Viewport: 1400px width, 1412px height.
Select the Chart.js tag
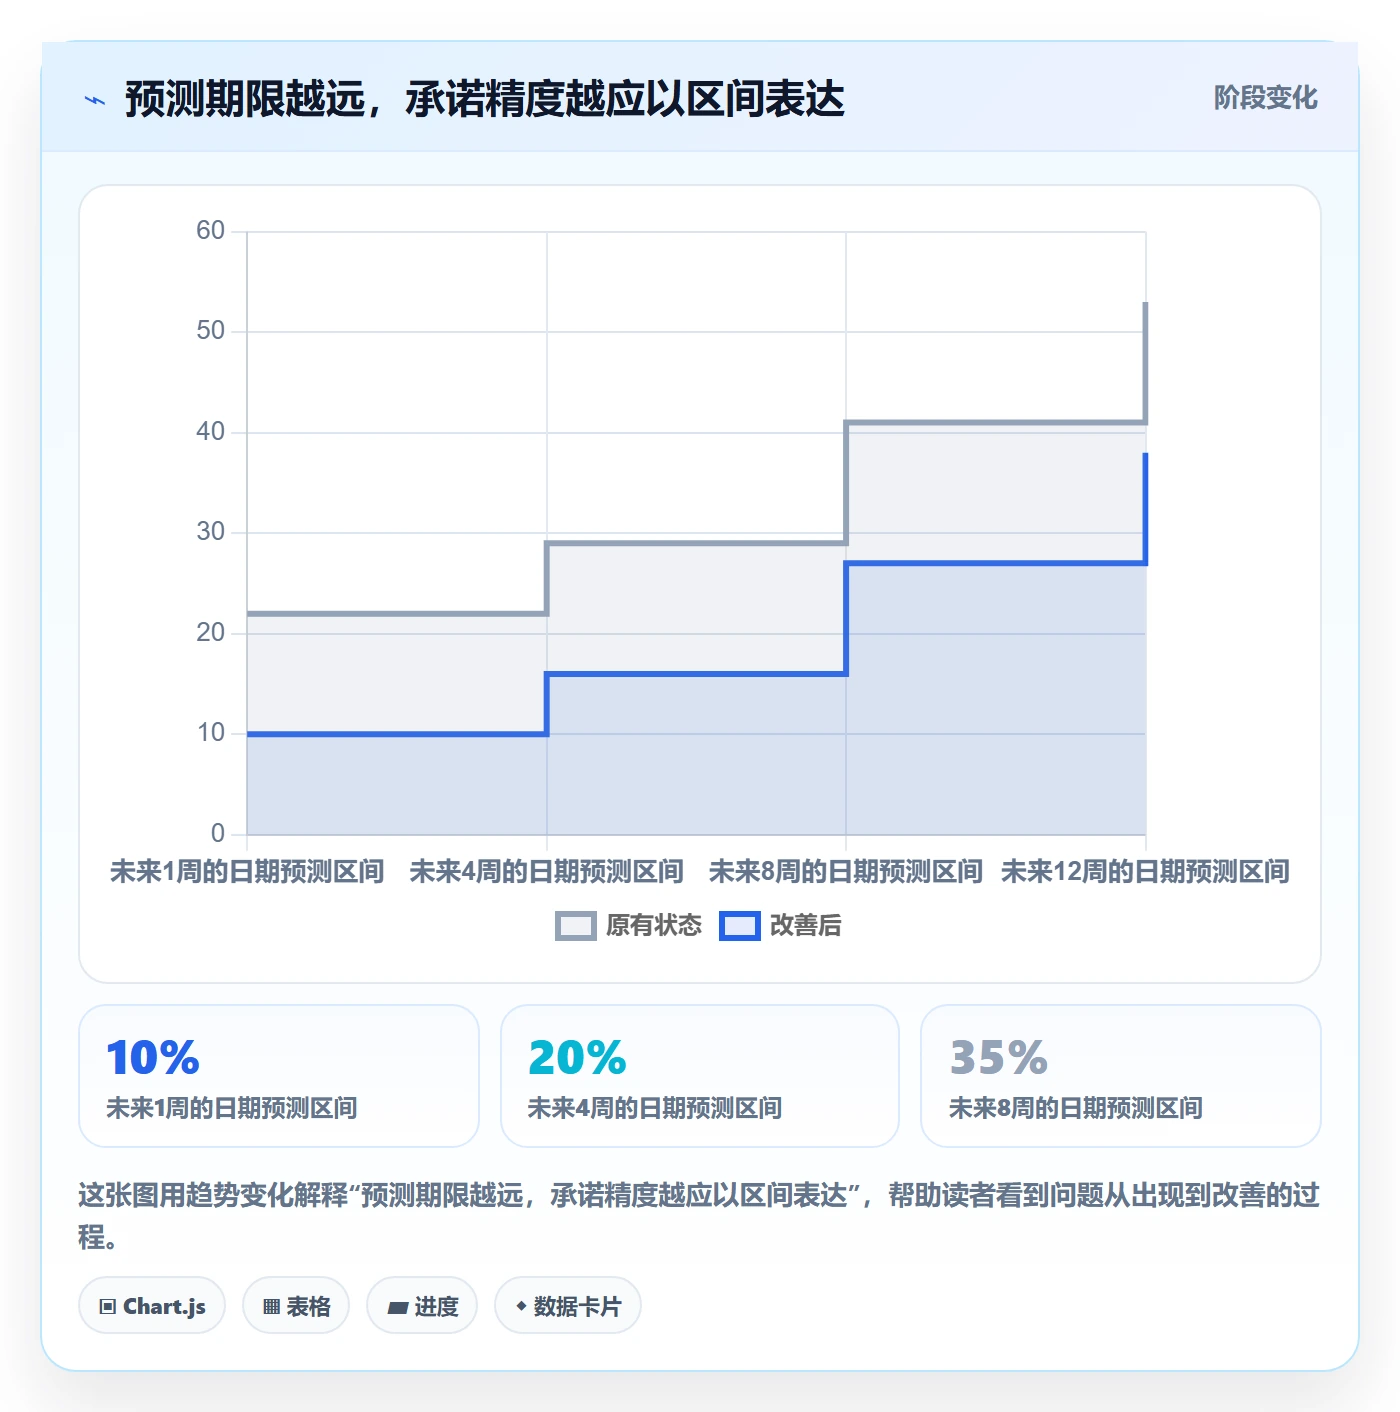click(x=152, y=1306)
